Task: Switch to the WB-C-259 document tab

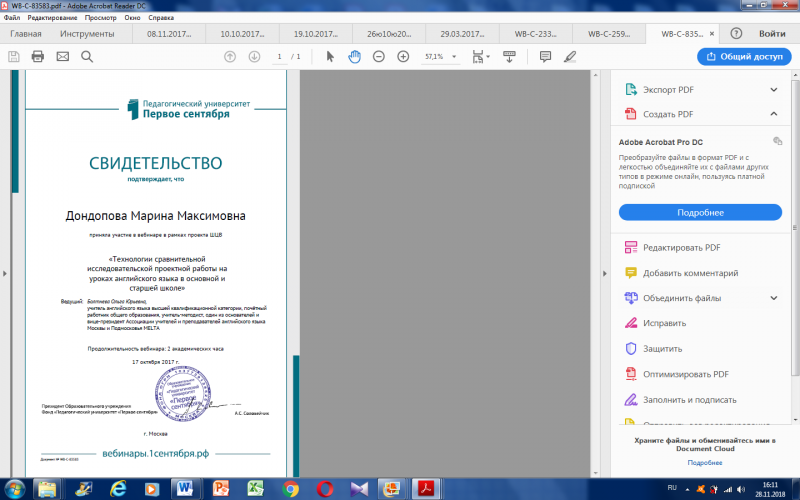Action: pos(609,34)
